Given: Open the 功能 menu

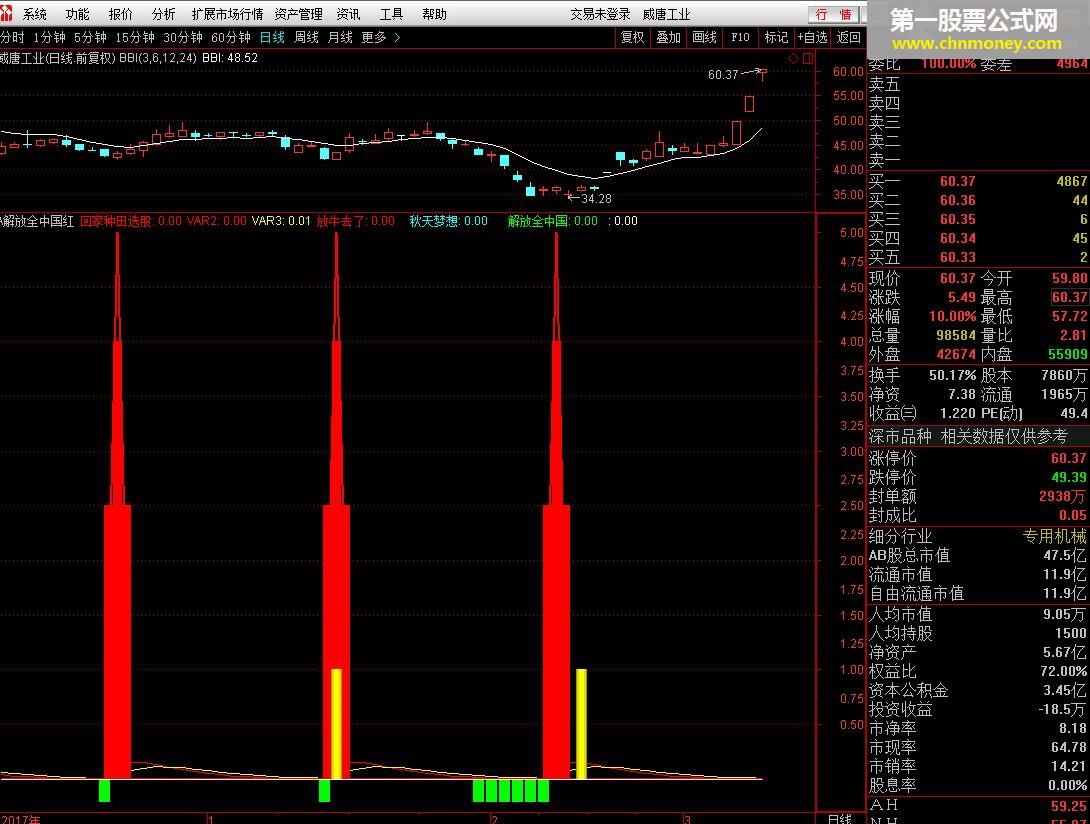Looking at the screenshot, I should (77, 14).
